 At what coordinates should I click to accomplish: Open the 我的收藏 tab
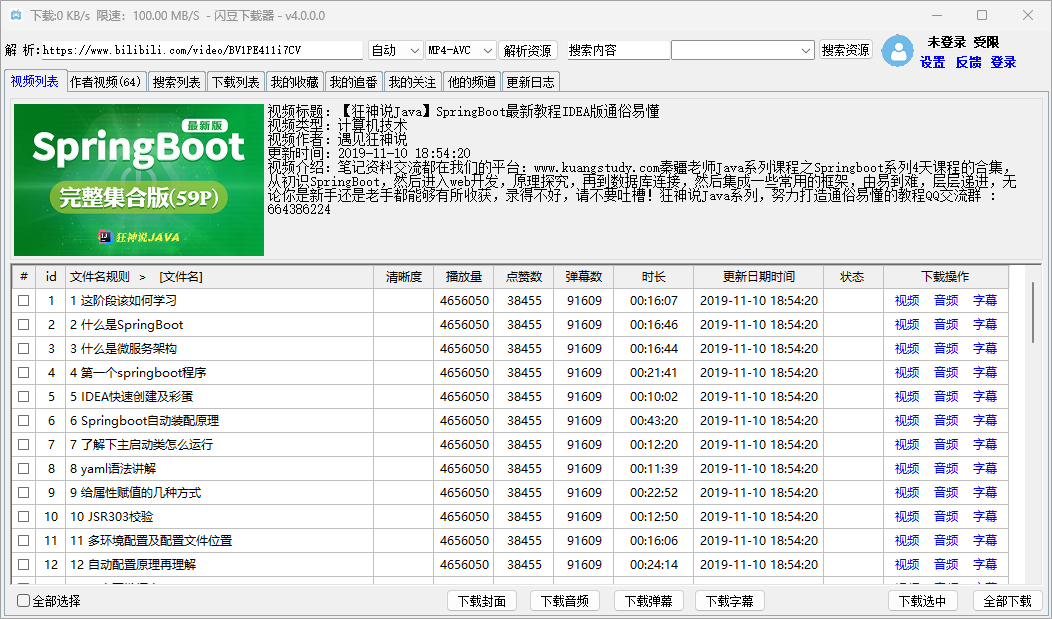coord(295,82)
